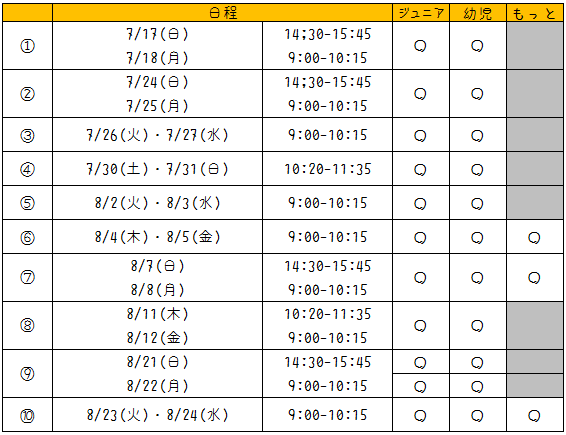Image resolution: width=566 pixels, height=435 pixels.
Task: Select the 8/23(火)・8/24(水) date cell
Action: tap(157, 415)
